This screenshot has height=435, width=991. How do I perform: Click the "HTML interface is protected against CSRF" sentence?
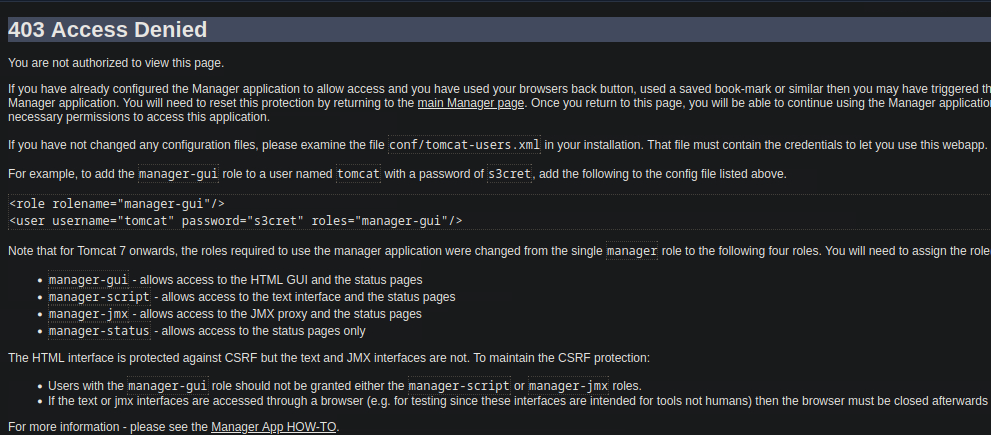point(328,357)
